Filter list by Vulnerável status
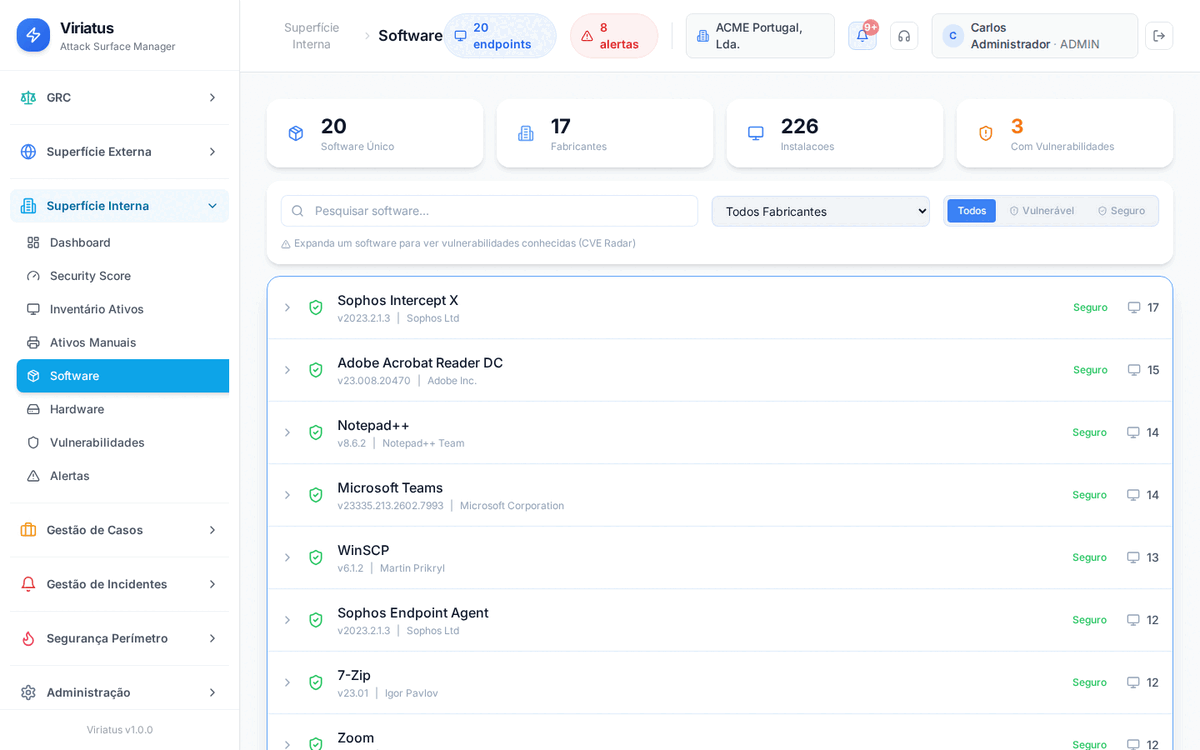1200x750 pixels. coord(1041,211)
